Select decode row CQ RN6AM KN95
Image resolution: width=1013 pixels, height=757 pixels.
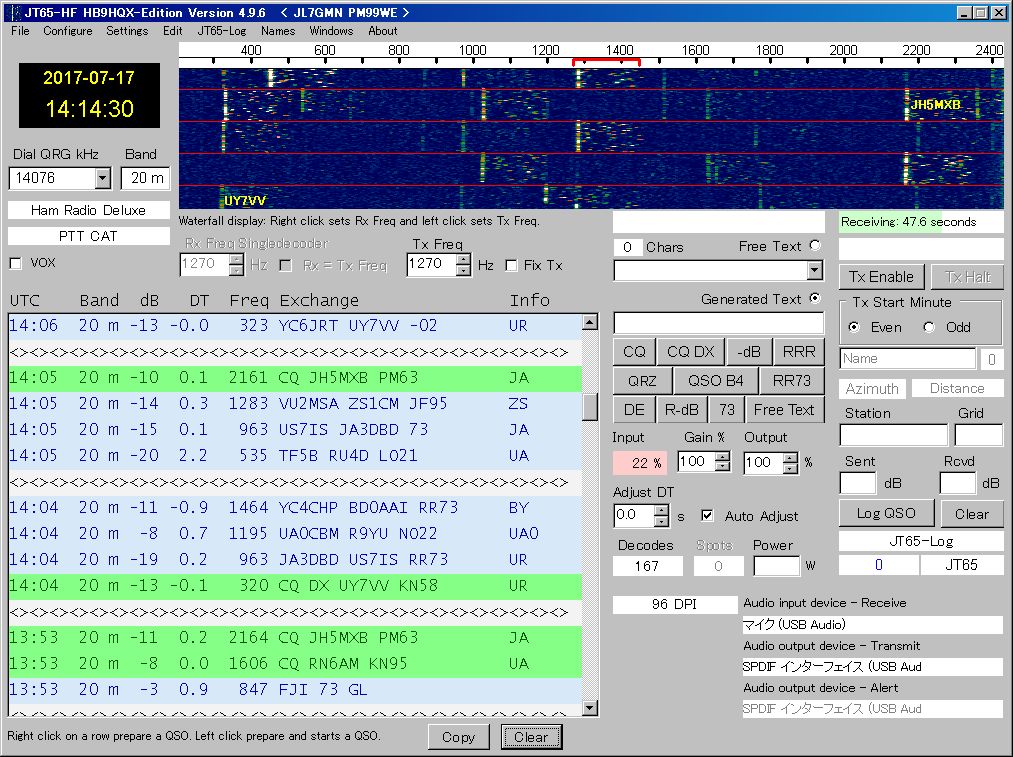(x=295, y=664)
